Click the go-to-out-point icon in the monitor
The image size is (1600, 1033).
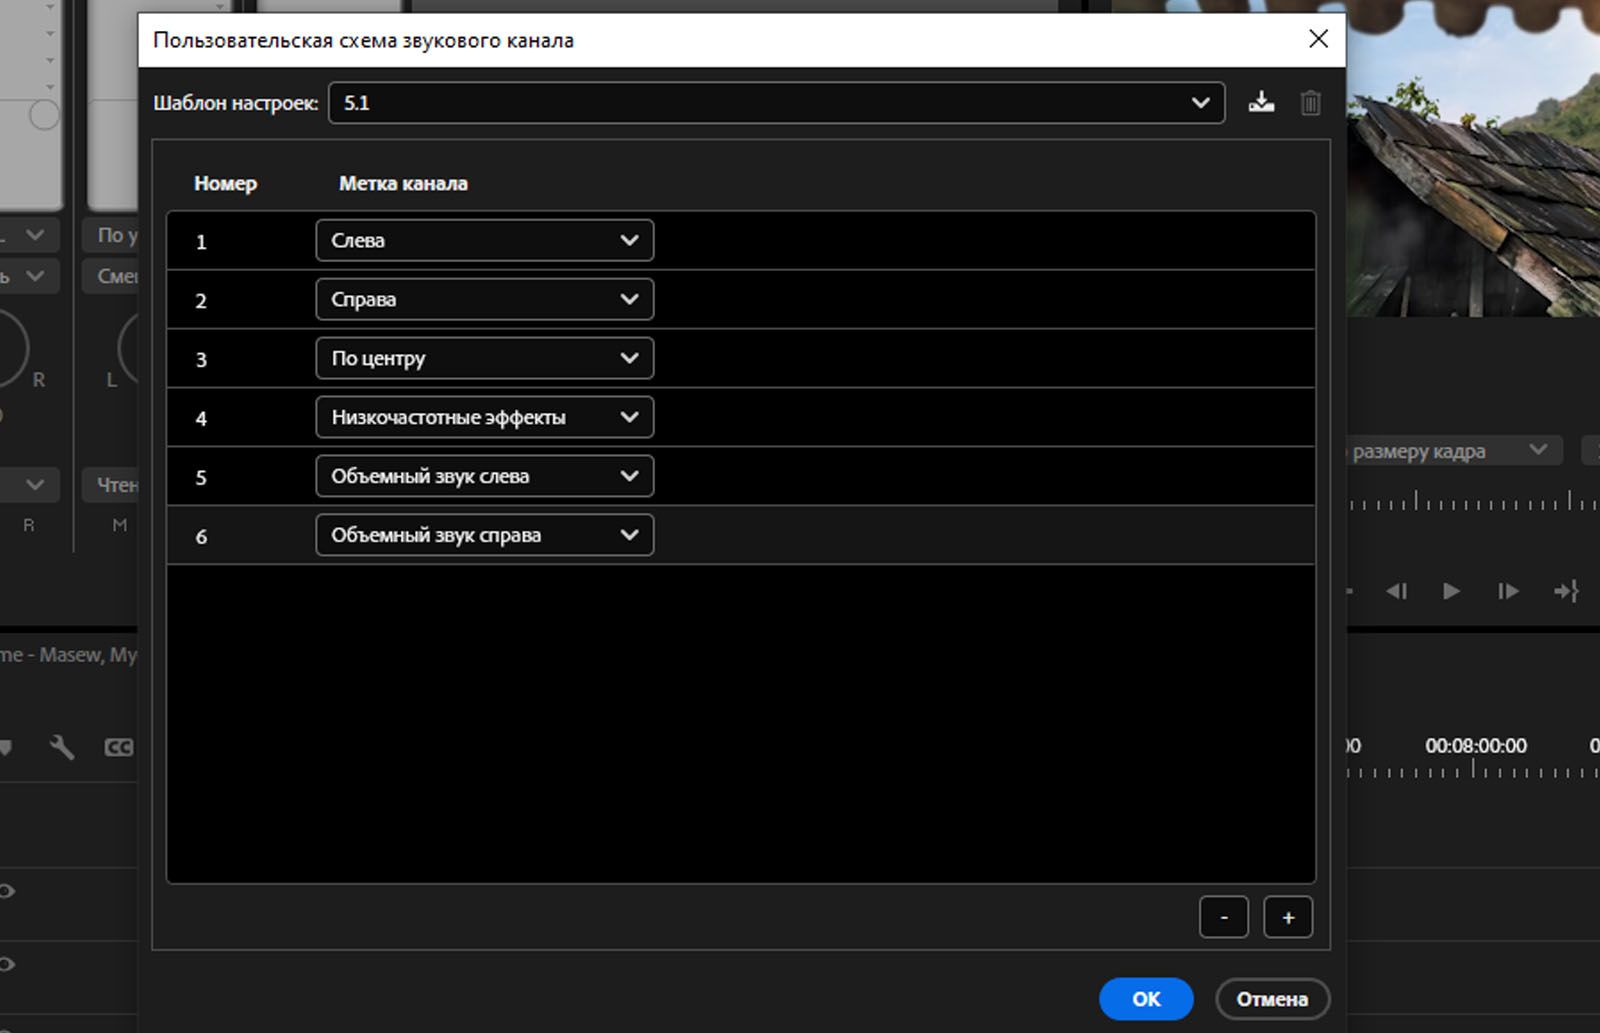(x=1566, y=591)
